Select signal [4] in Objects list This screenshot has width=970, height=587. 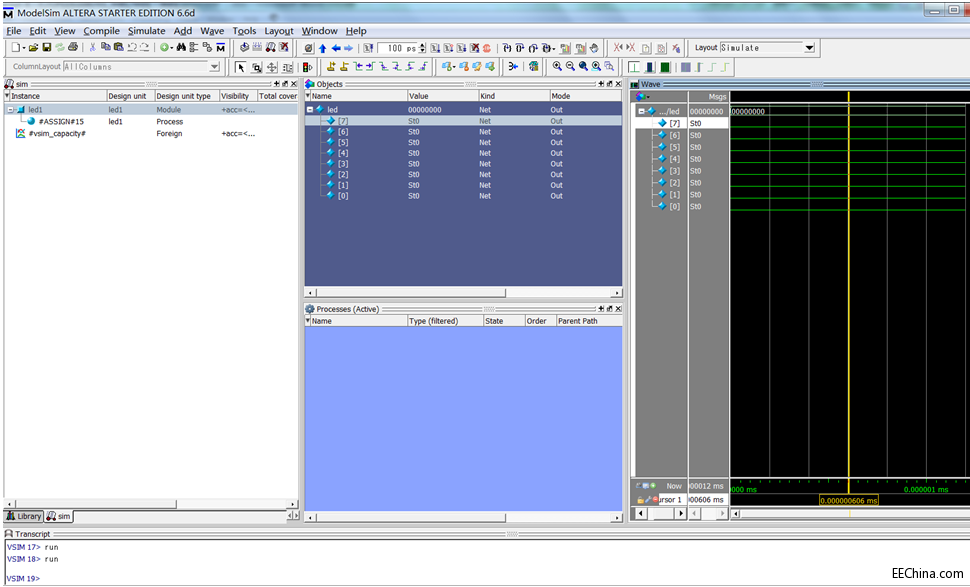coord(342,153)
